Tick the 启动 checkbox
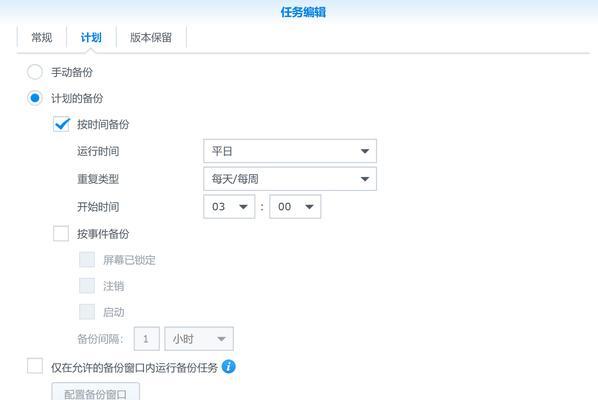Screen dimensions: 598x400 point(87,312)
